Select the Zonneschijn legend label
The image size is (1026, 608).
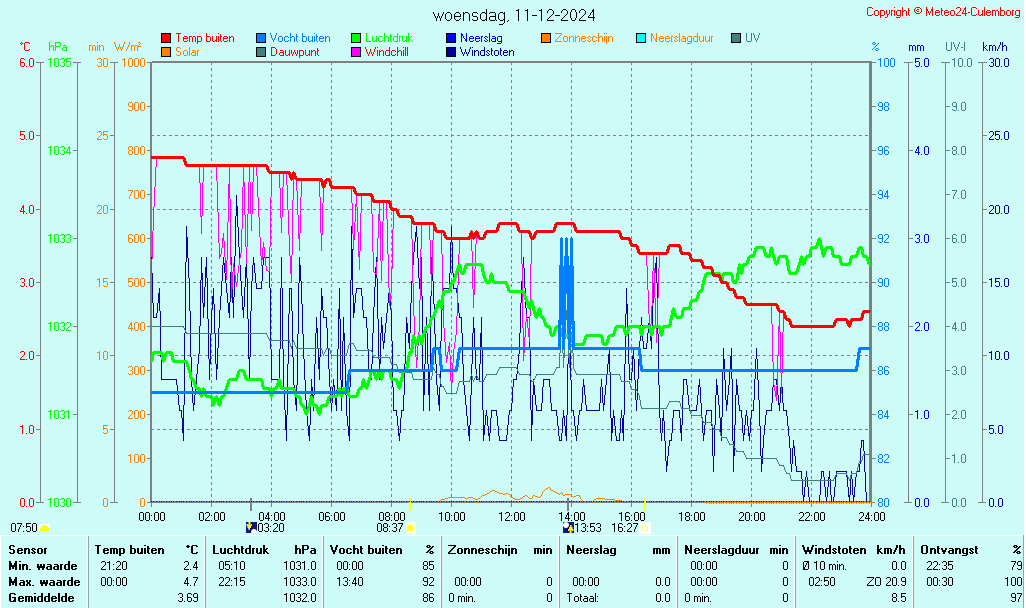point(583,38)
